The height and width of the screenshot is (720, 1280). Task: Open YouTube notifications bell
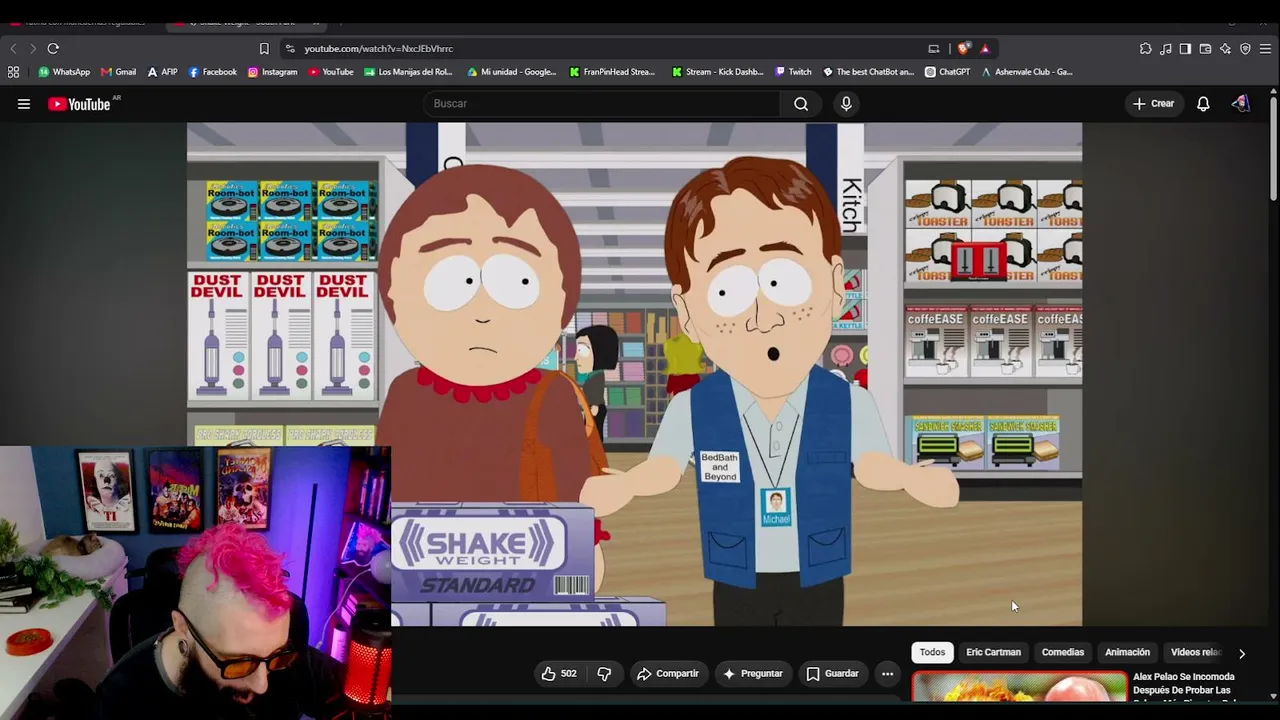[1203, 104]
